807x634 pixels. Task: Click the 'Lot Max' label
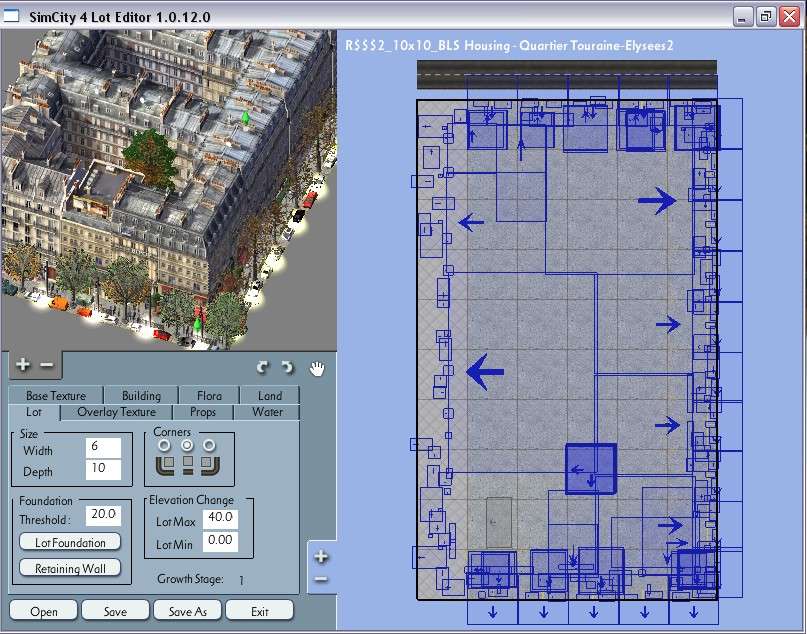(x=176, y=522)
